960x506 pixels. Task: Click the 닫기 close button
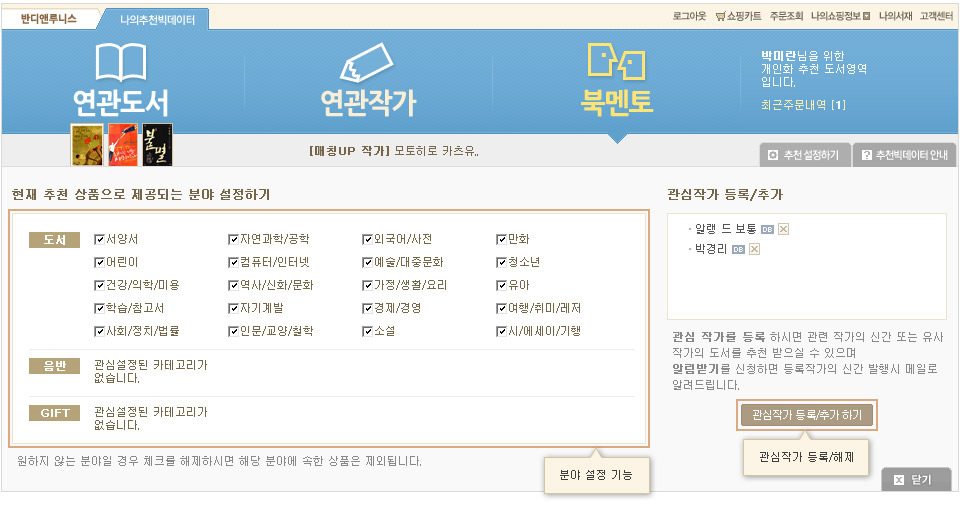click(x=915, y=480)
